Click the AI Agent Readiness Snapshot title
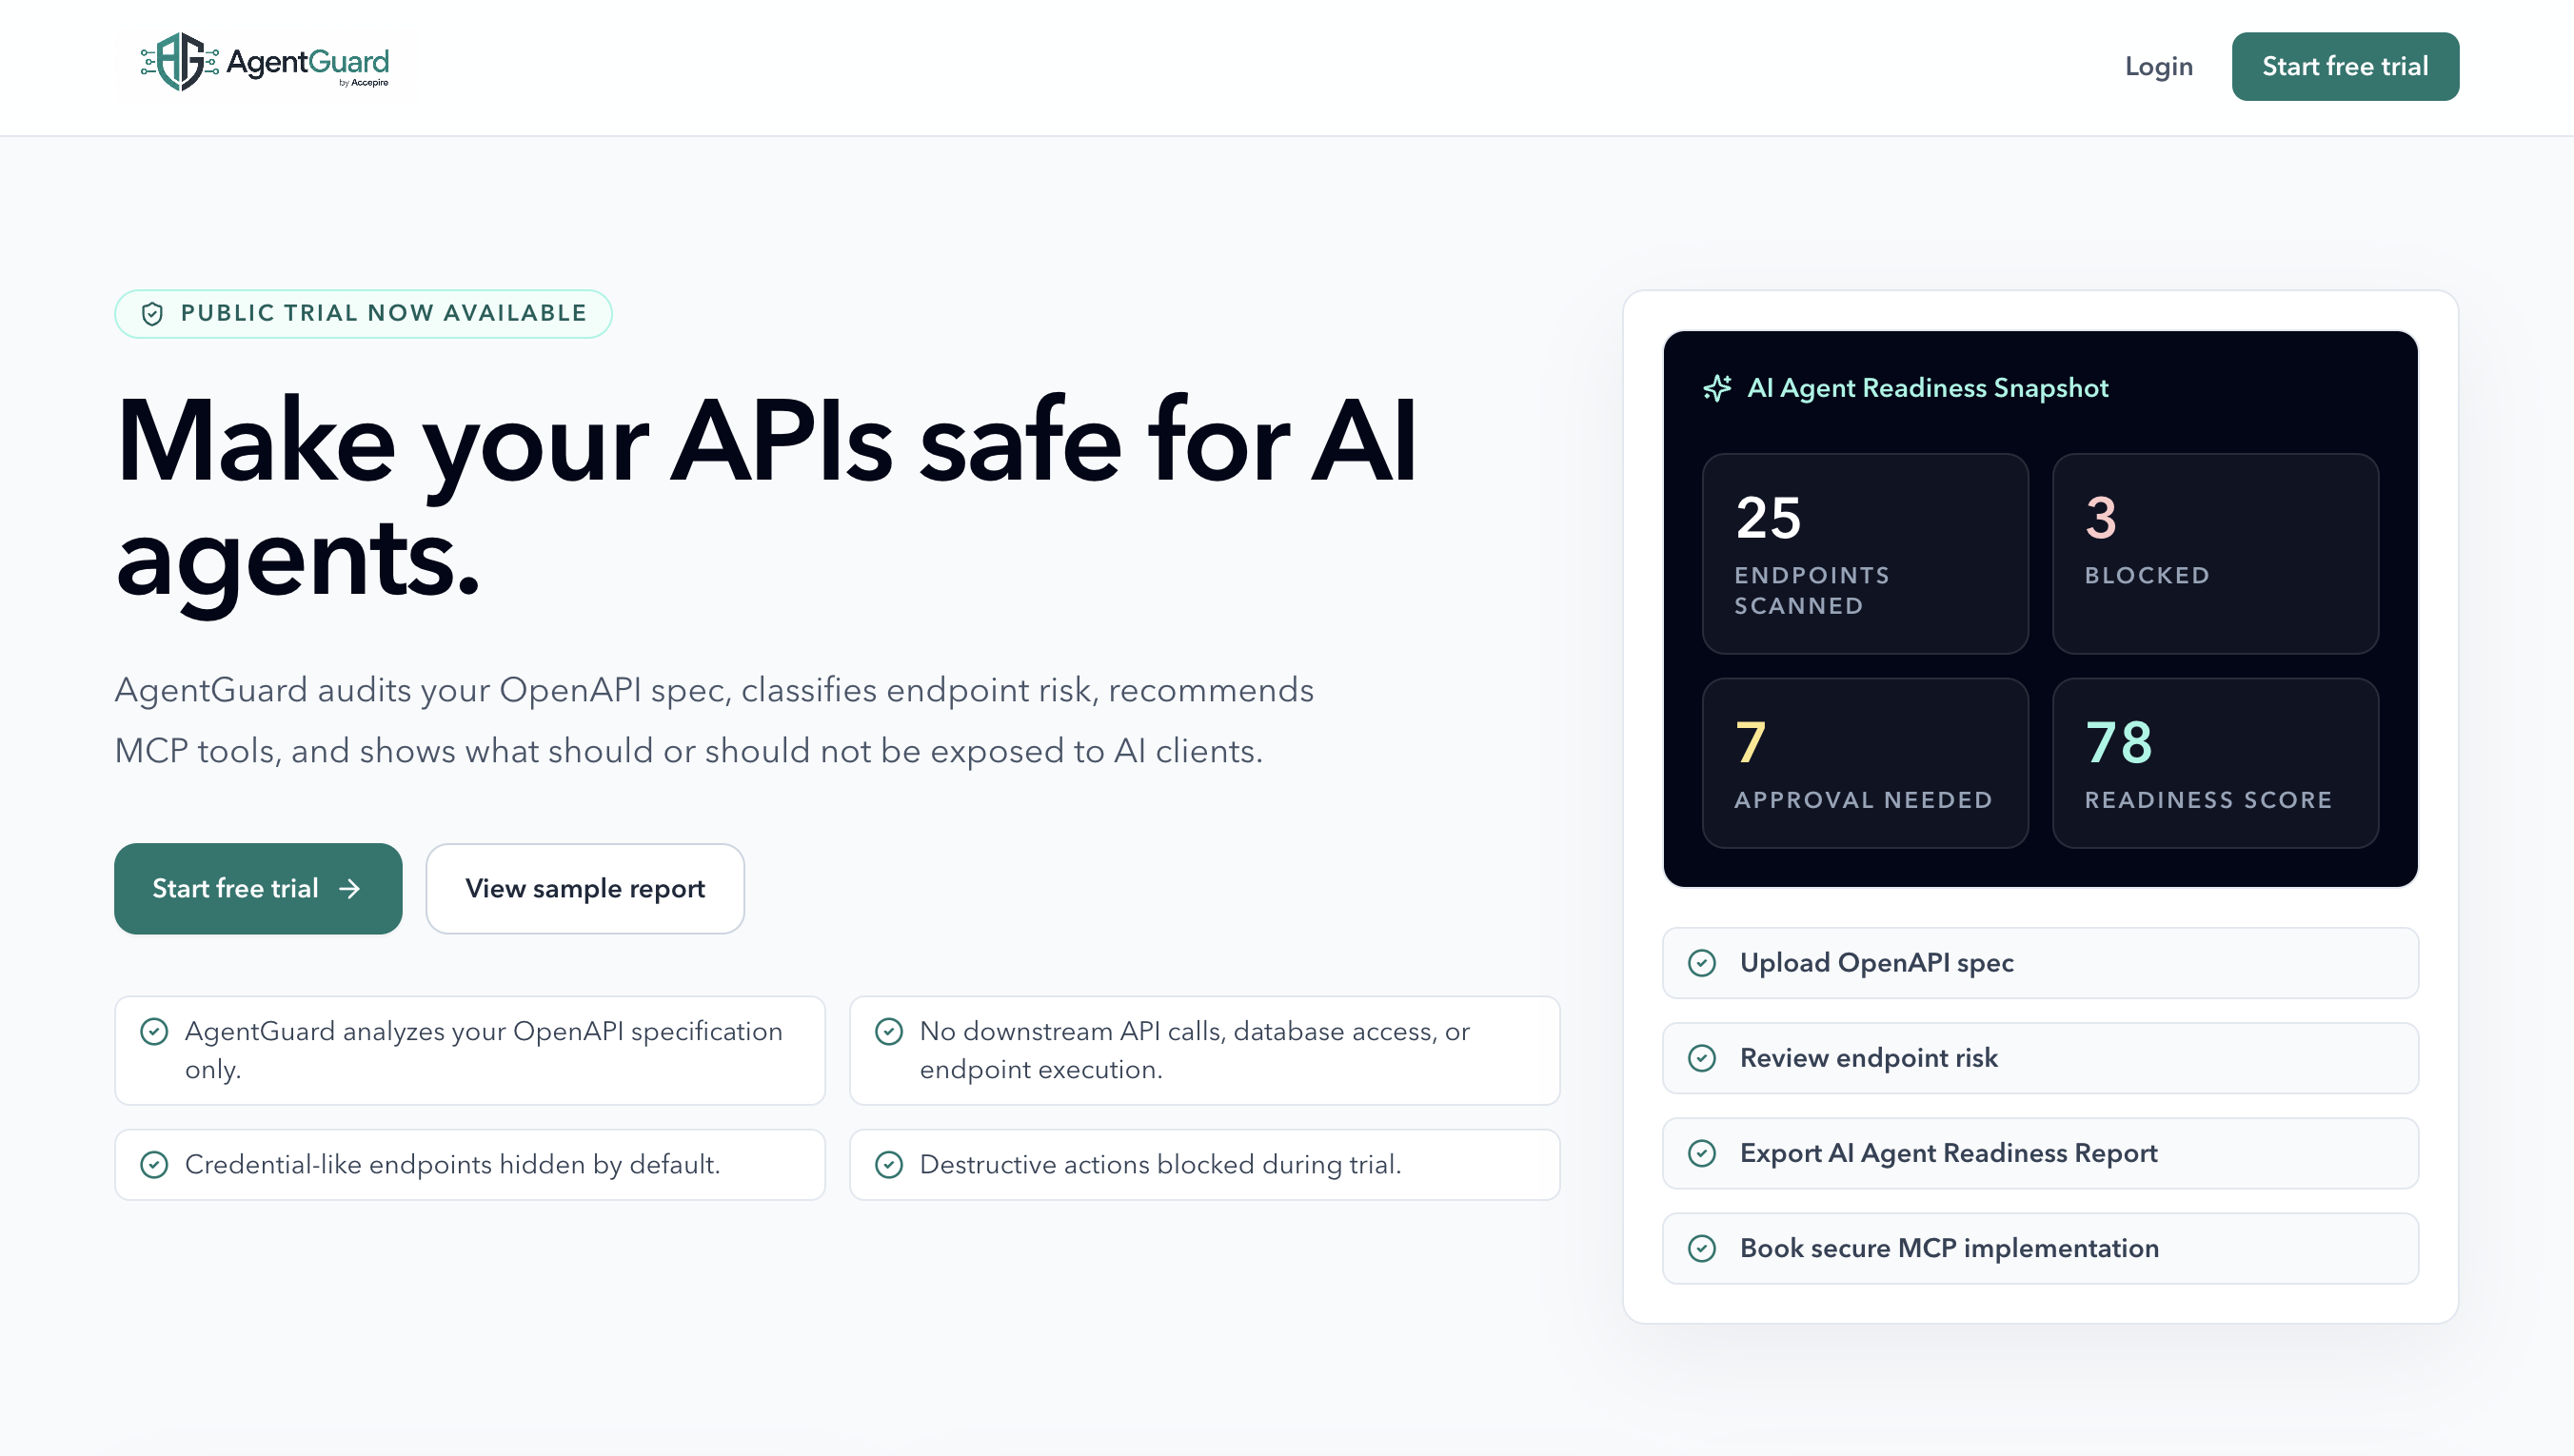This screenshot has height=1456, width=2574. [1927, 388]
